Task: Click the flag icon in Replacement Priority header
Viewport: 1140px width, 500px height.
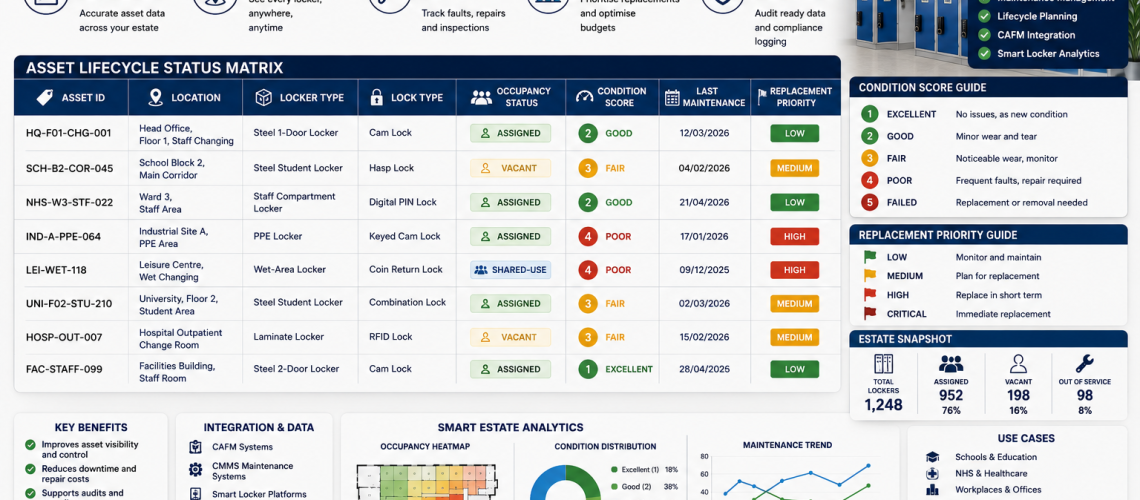Action: (761, 97)
